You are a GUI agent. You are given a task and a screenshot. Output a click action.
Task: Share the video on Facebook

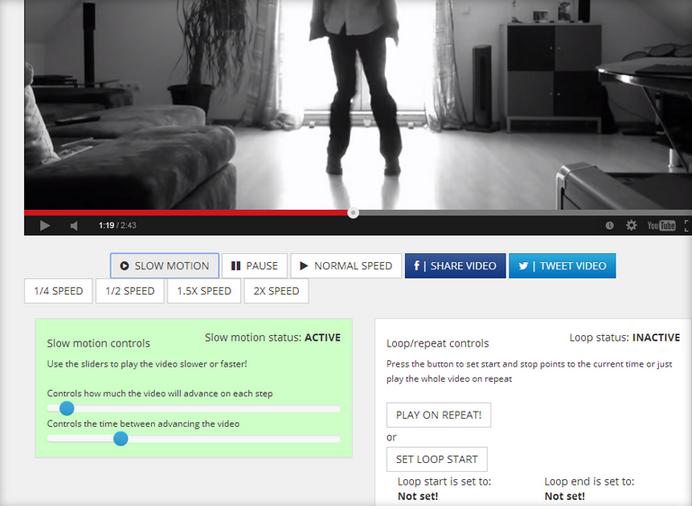455,266
